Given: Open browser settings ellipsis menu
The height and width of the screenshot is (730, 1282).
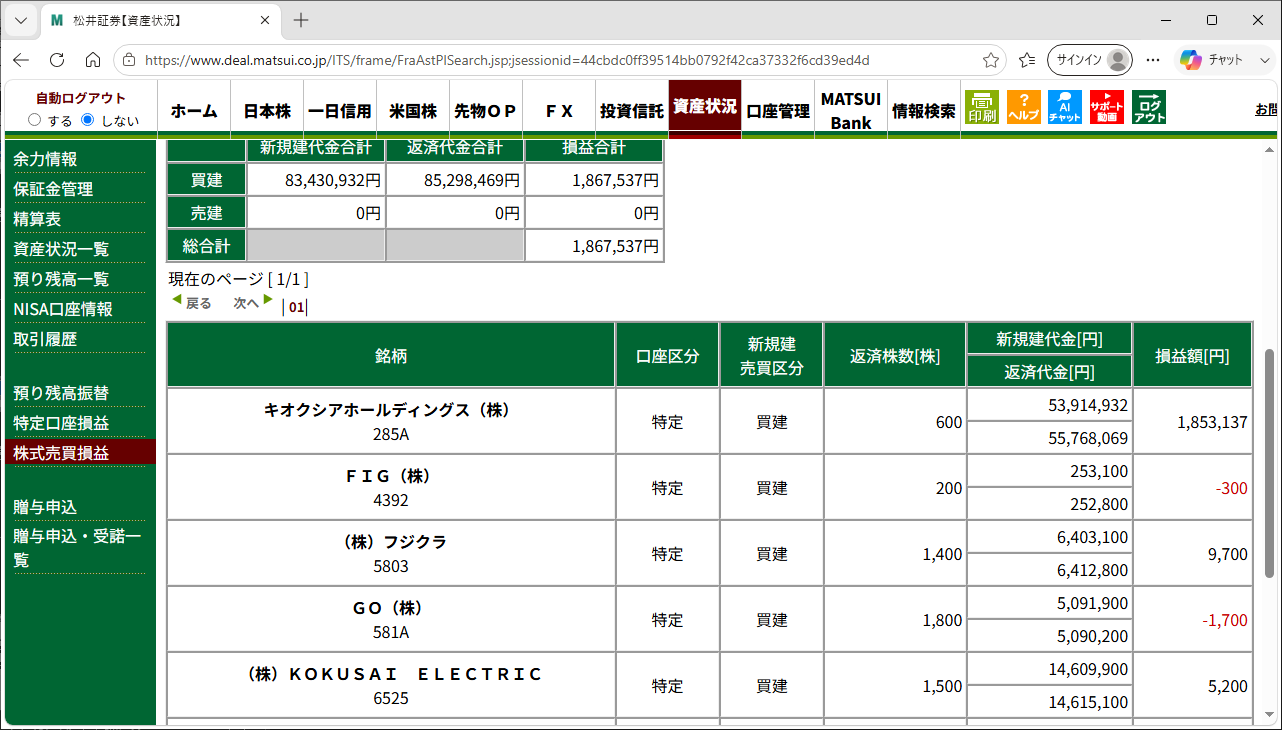Looking at the screenshot, I should click(1154, 60).
